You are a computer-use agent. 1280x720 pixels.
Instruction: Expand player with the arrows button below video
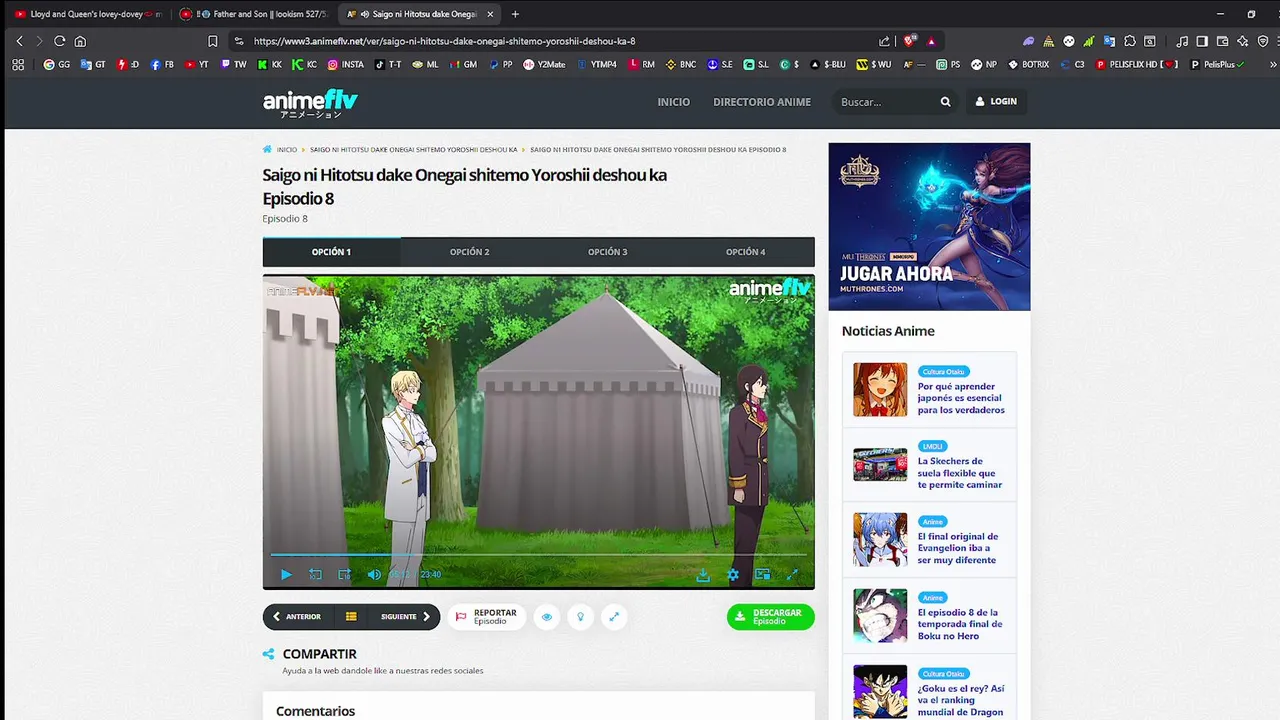pos(614,617)
